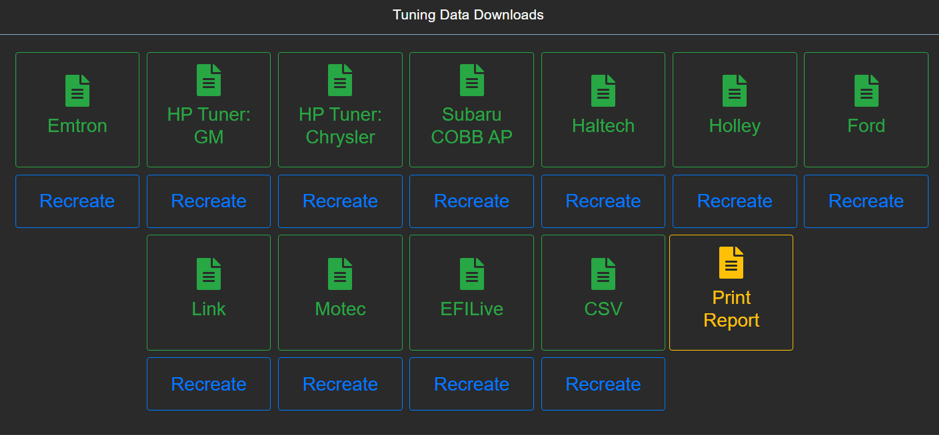The width and height of the screenshot is (939, 435).
Task: Recreate the Motec tuning file
Action: [340, 384]
